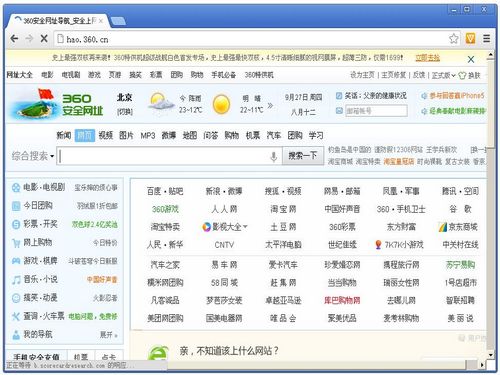Open the 百度·贴吧 link
Viewport: 500px width, 375px height.
(x=165, y=191)
